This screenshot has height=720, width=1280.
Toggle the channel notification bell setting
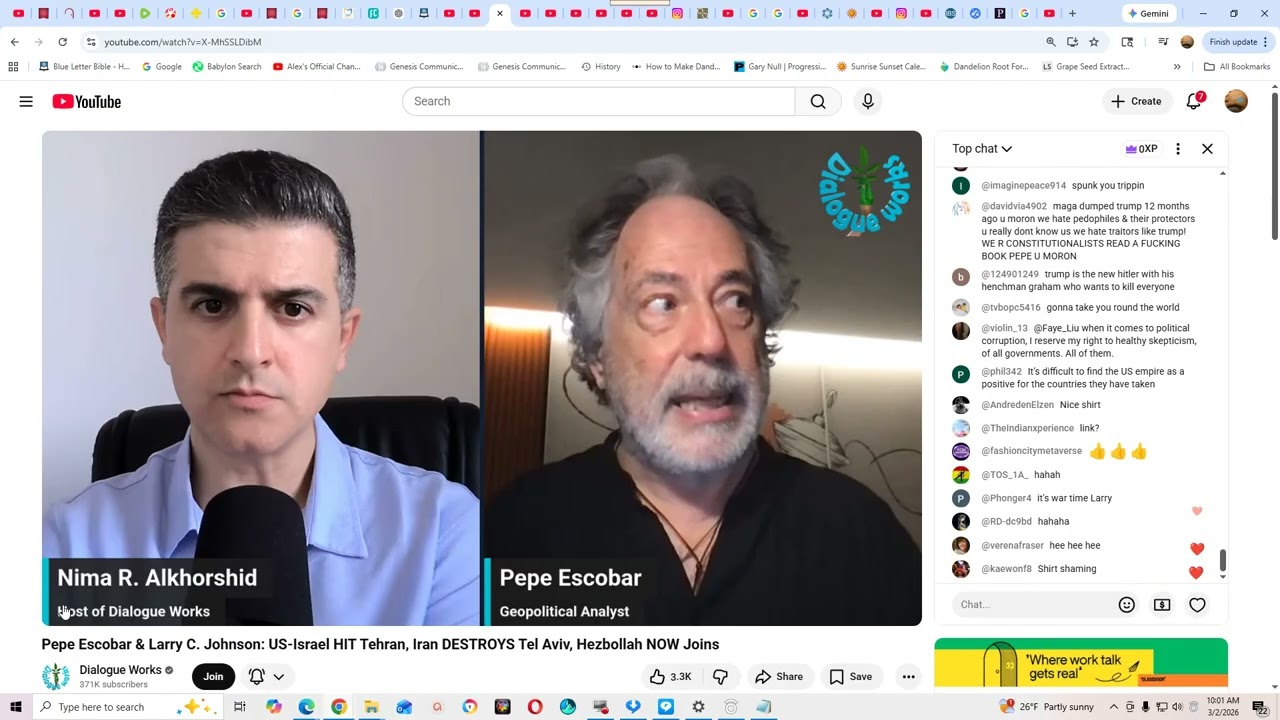(x=257, y=677)
